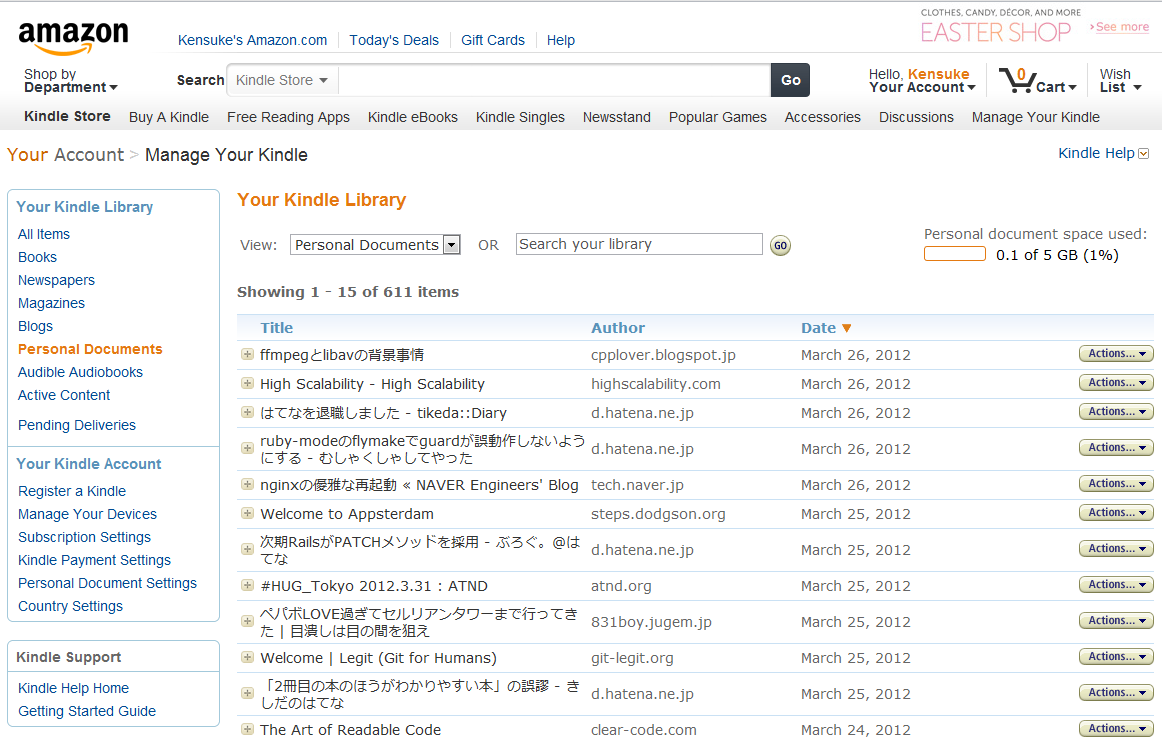Open Free Reading Apps

point(288,117)
